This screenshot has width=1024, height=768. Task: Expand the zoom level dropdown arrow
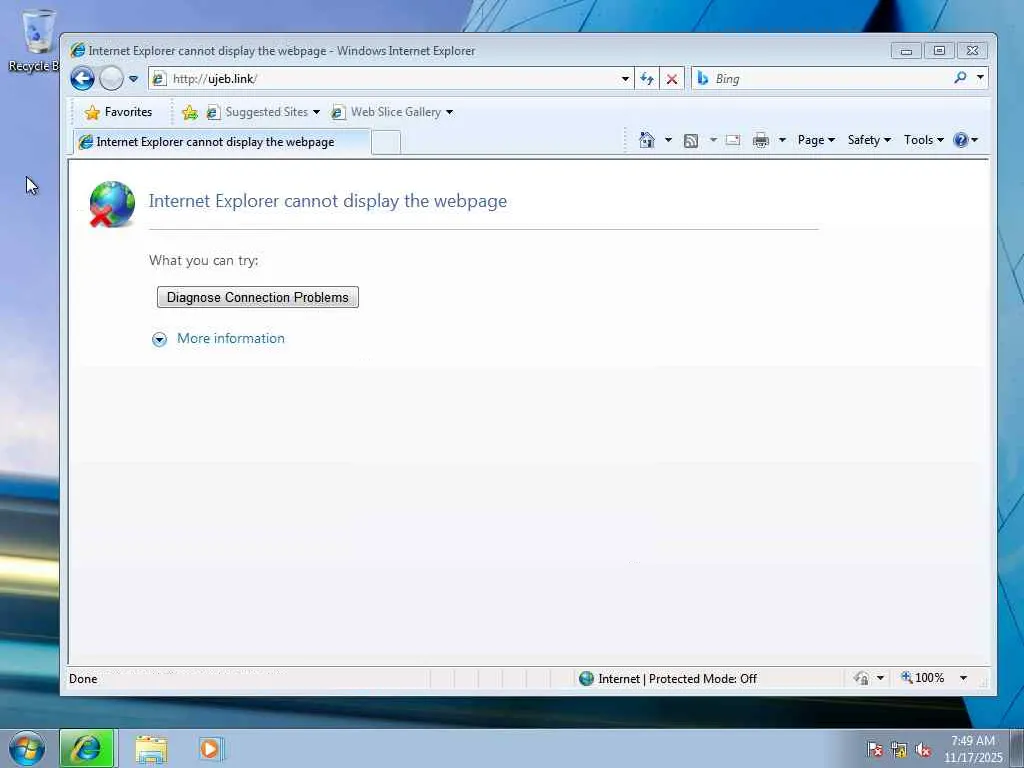click(x=963, y=678)
